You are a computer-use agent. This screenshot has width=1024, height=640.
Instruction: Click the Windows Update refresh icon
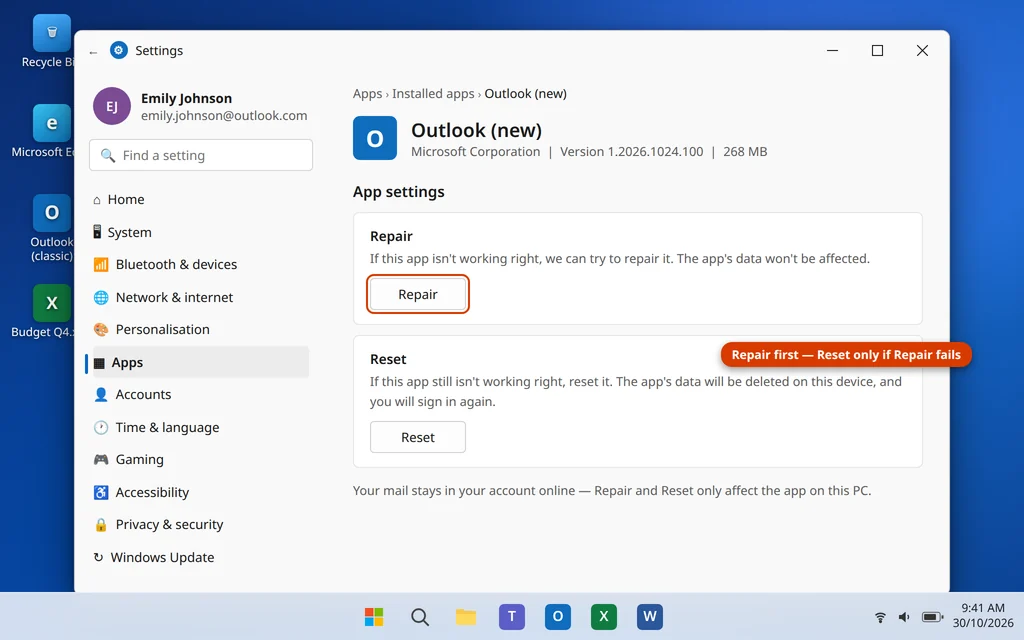[98, 557]
